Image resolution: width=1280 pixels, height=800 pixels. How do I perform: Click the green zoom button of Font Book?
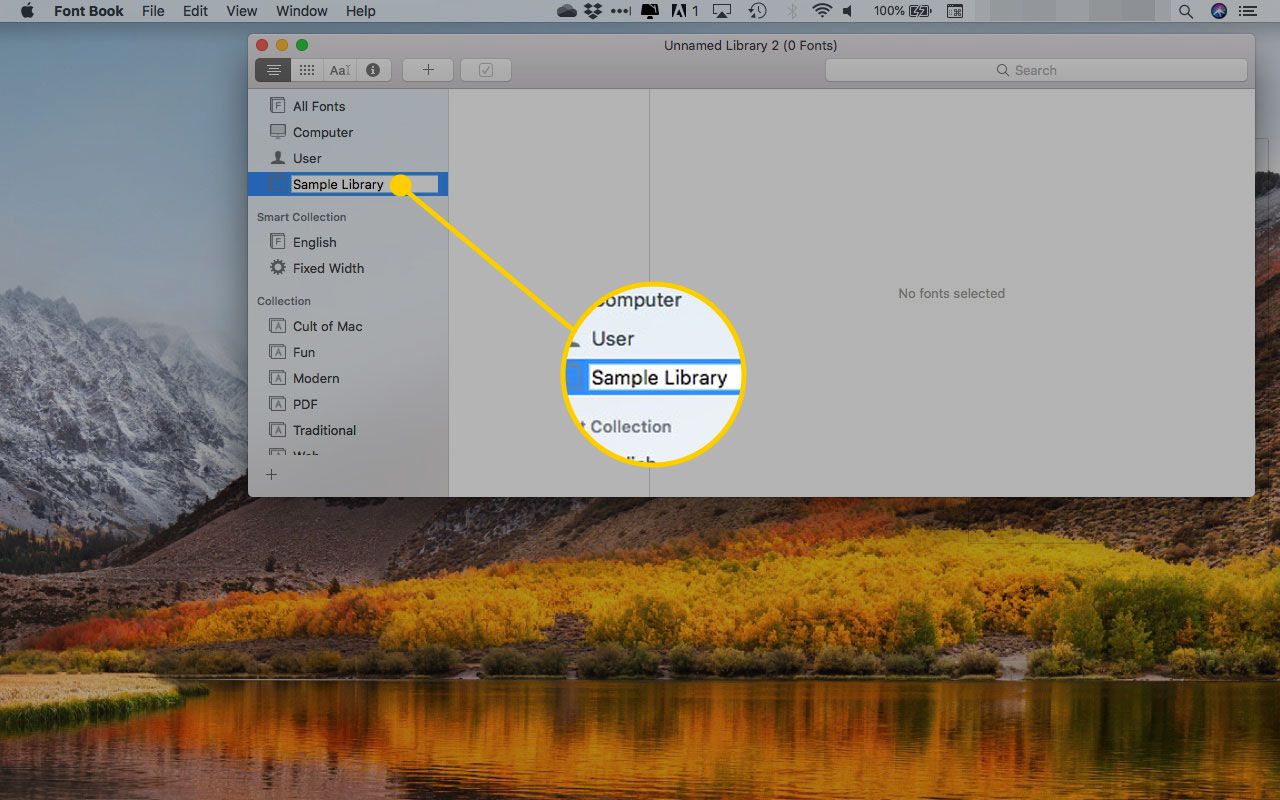[x=302, y=45]
